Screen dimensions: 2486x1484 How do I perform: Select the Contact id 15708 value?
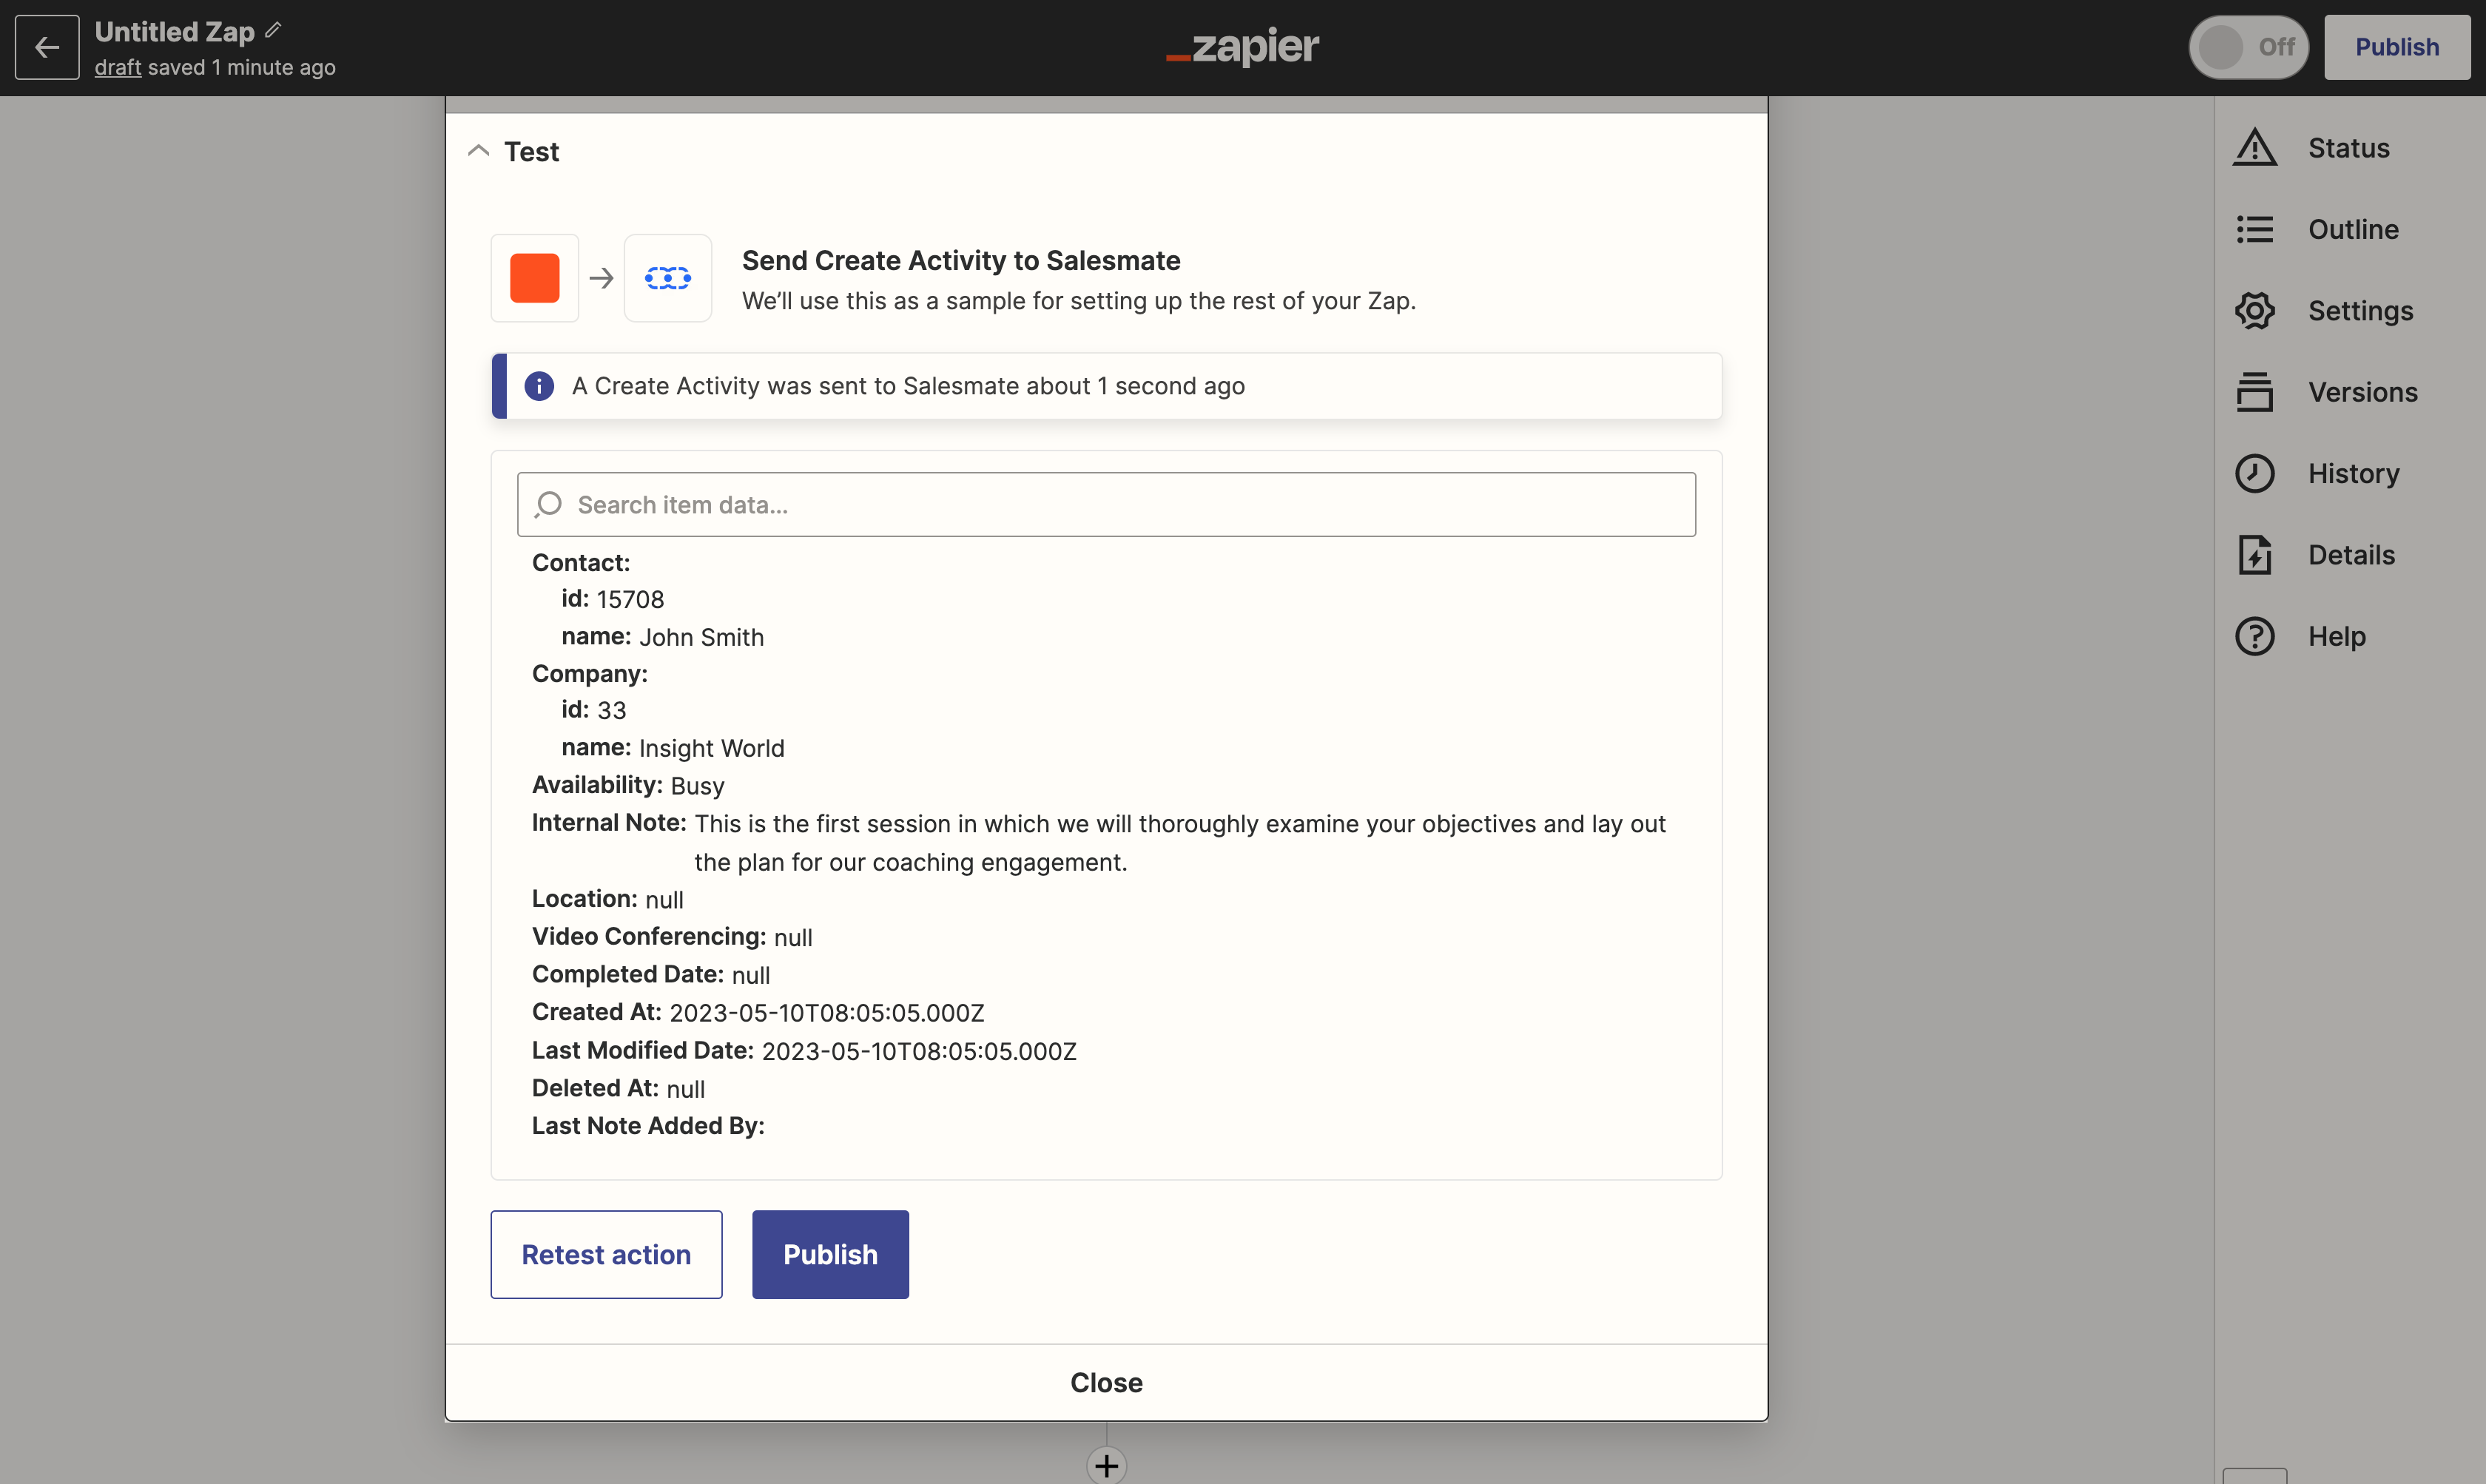tap(630, 599)
